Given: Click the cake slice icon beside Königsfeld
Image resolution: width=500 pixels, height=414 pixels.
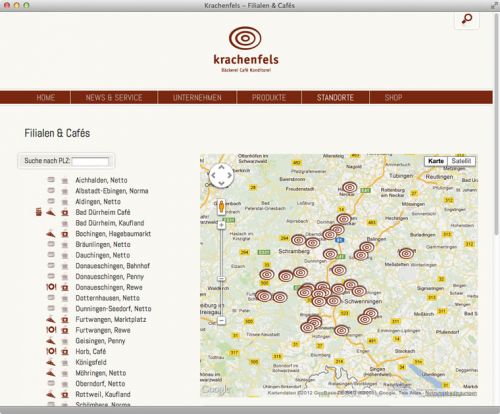Looking at the screenshot, I should [x=51, y=362].
